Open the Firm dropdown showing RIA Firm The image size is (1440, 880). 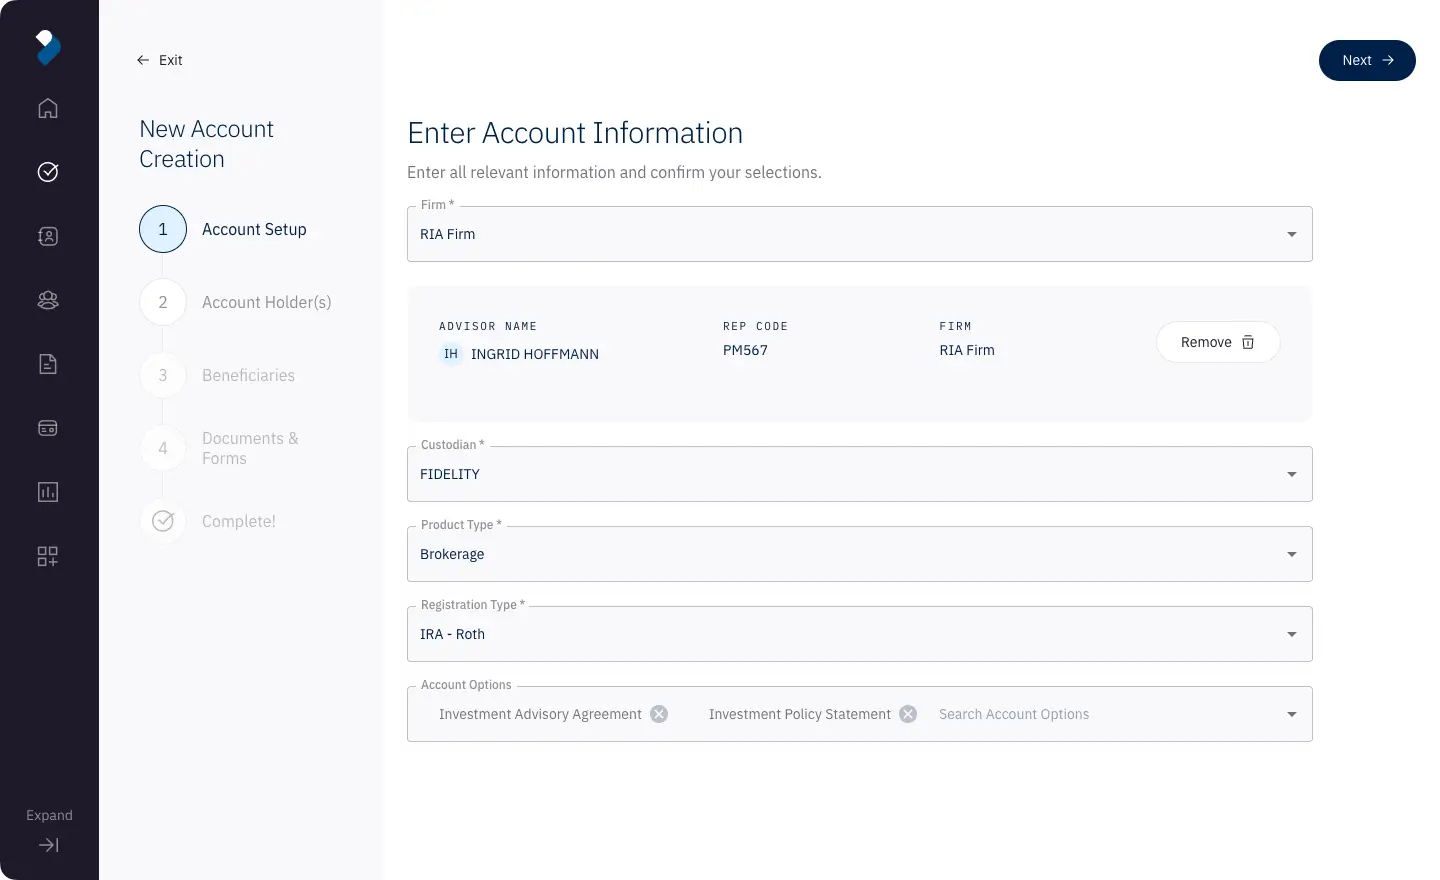click(1291, 234)
